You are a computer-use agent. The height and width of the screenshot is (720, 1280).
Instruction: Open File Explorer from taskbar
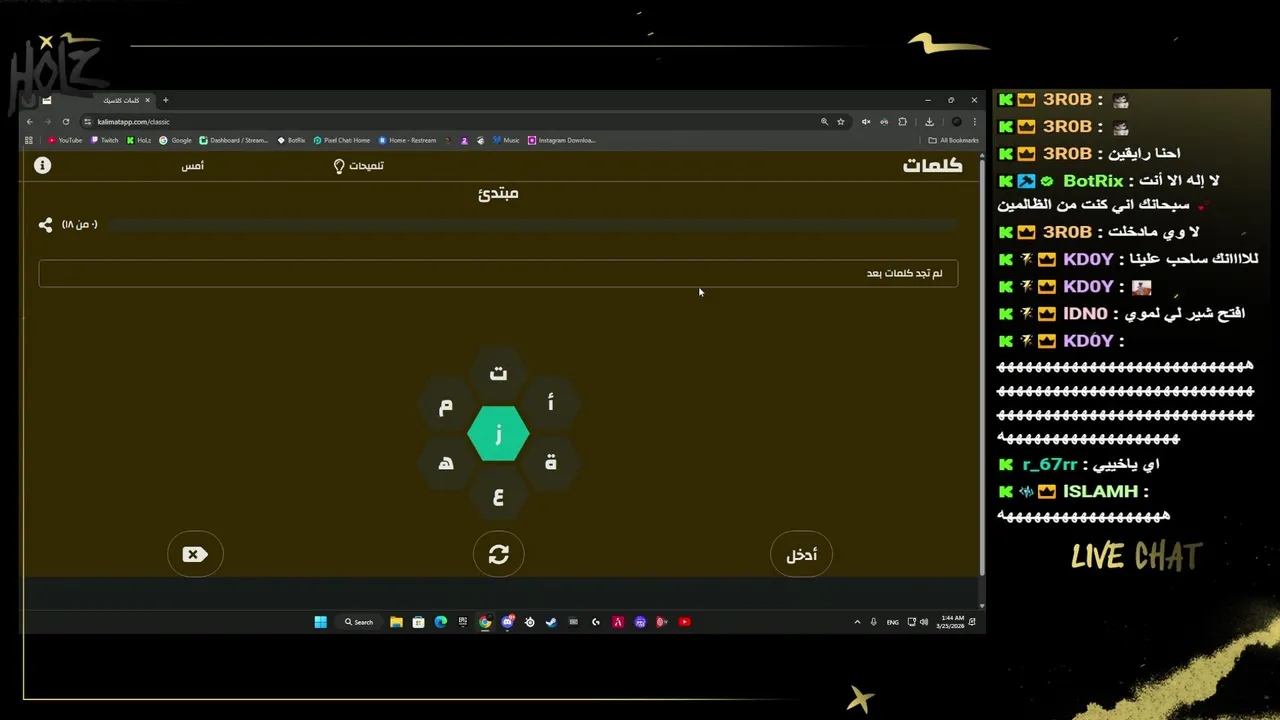(396, 622)
